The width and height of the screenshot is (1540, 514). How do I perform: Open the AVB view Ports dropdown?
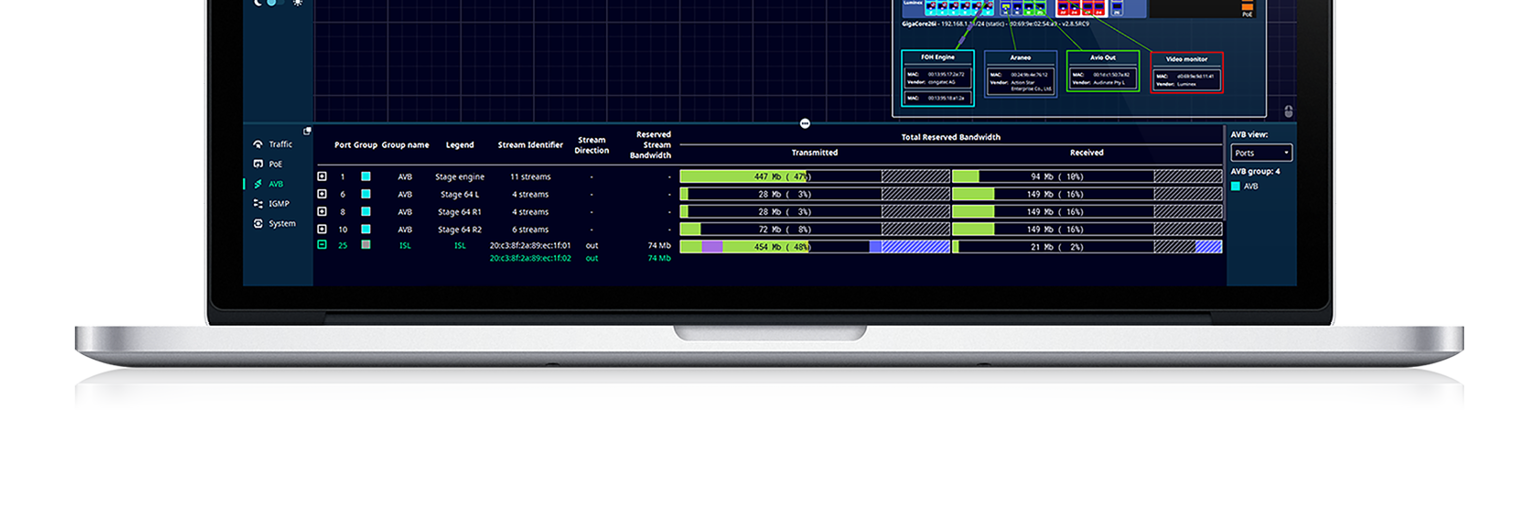click(1261, 153)
